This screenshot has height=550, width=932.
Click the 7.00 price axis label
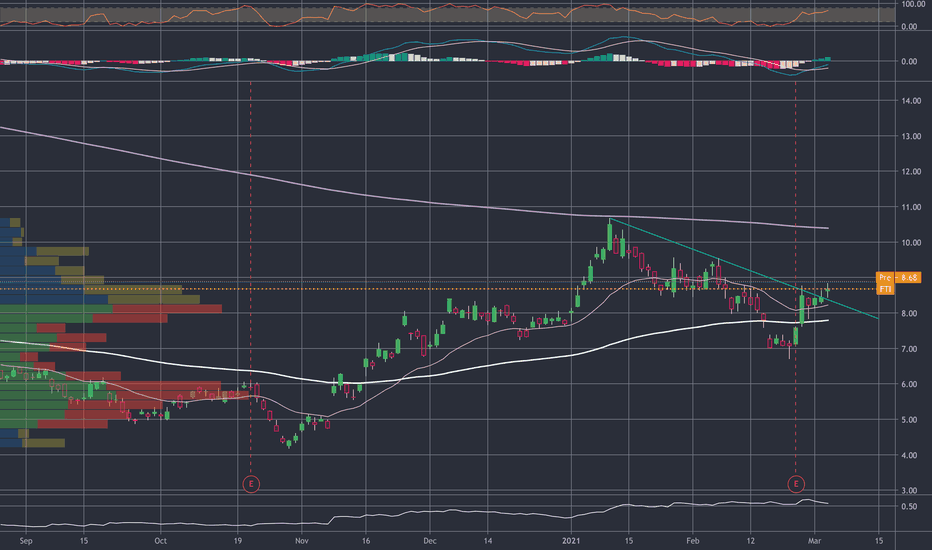pos(911,349)
